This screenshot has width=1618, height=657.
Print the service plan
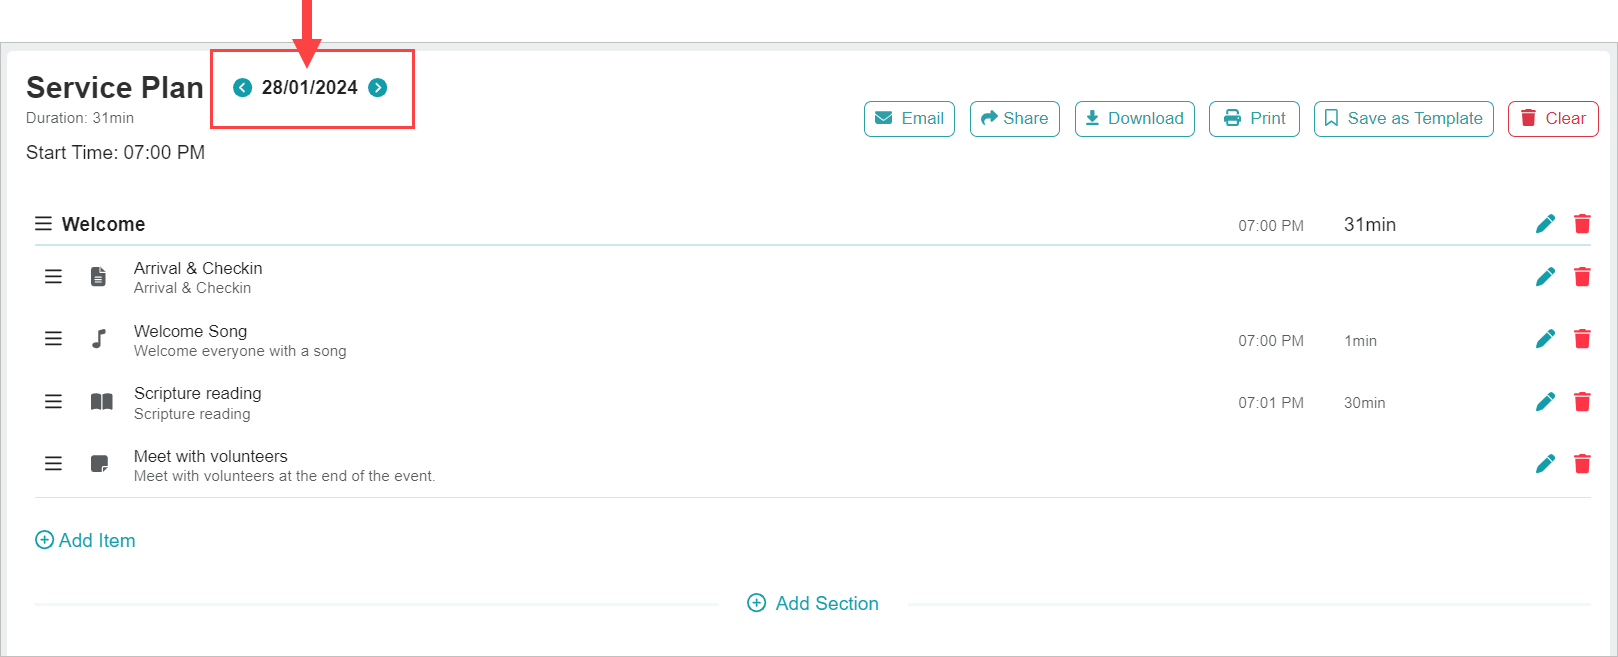pyautogui.click(x=1254, y=118)
